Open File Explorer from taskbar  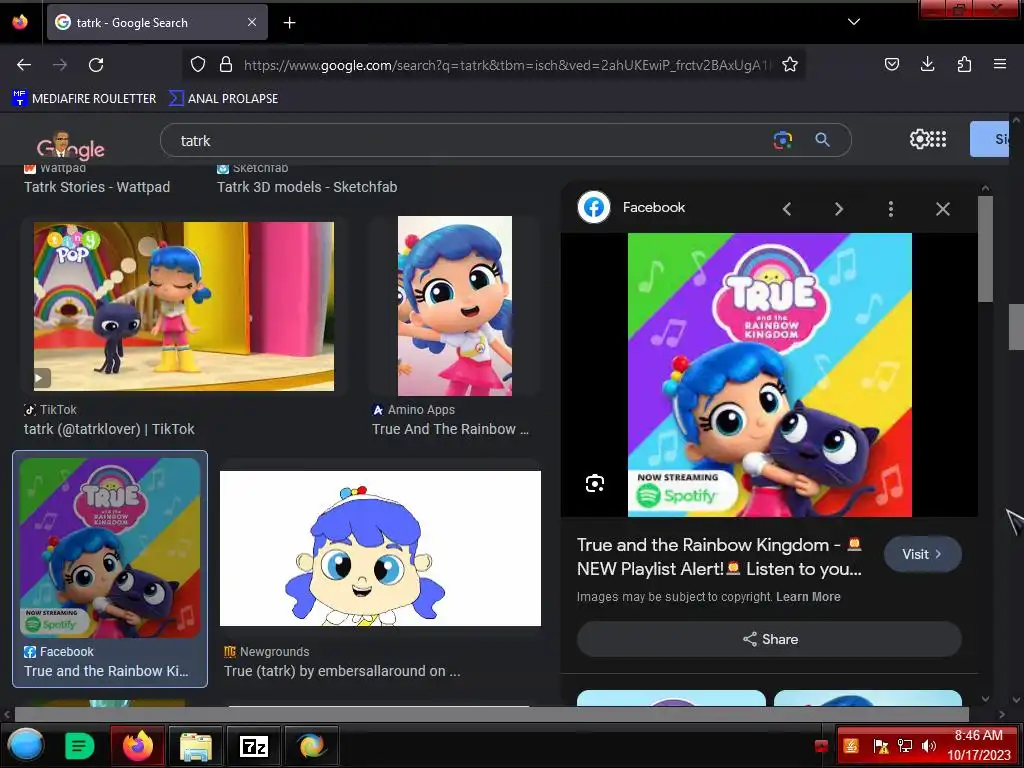point(195,745)
